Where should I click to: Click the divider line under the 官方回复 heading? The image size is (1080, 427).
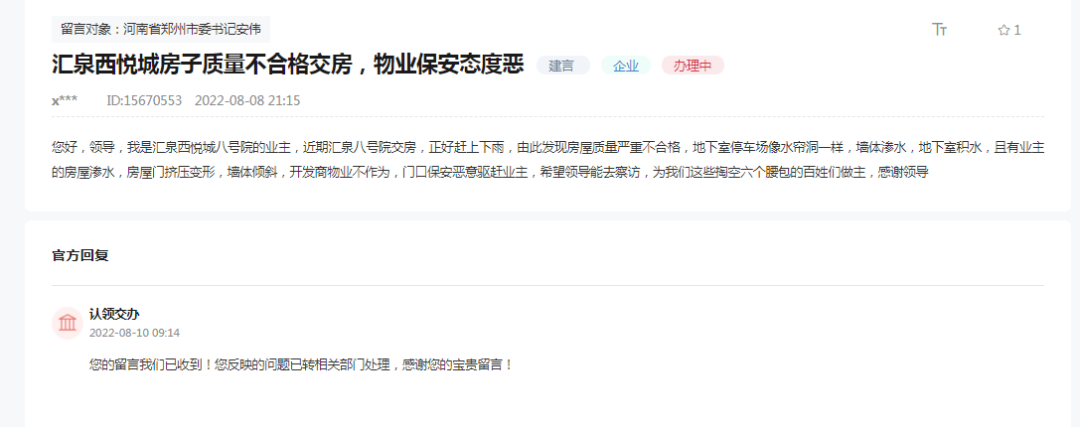pos(548,285)
